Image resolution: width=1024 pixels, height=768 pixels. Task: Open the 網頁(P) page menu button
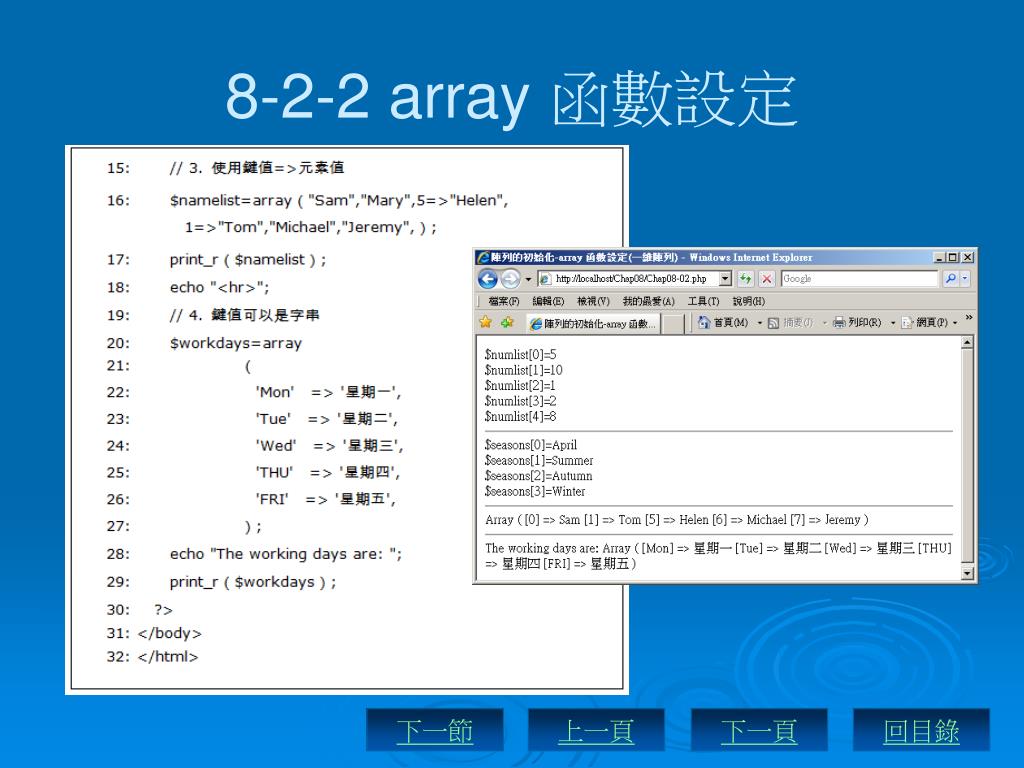tap(925, 323)
